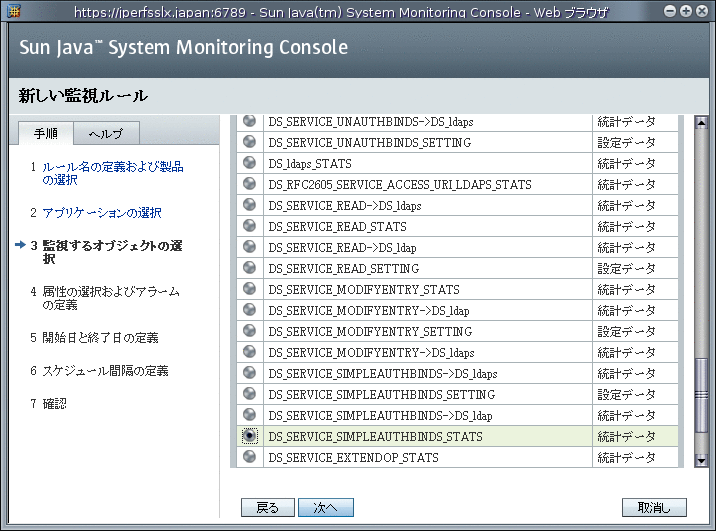Open the ヘルプ tab
716x531 pixels.
click(106, 133)
